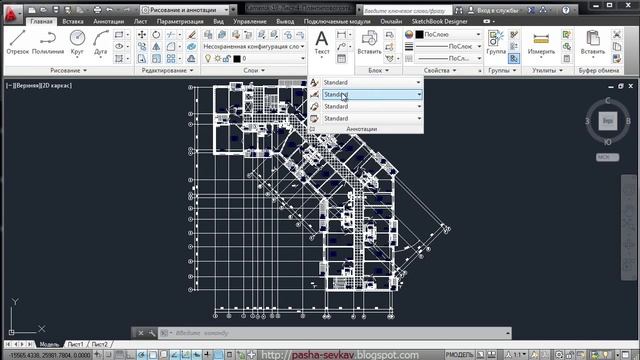Click the Erase tool icon
The image size is (640, 360).
191,35
